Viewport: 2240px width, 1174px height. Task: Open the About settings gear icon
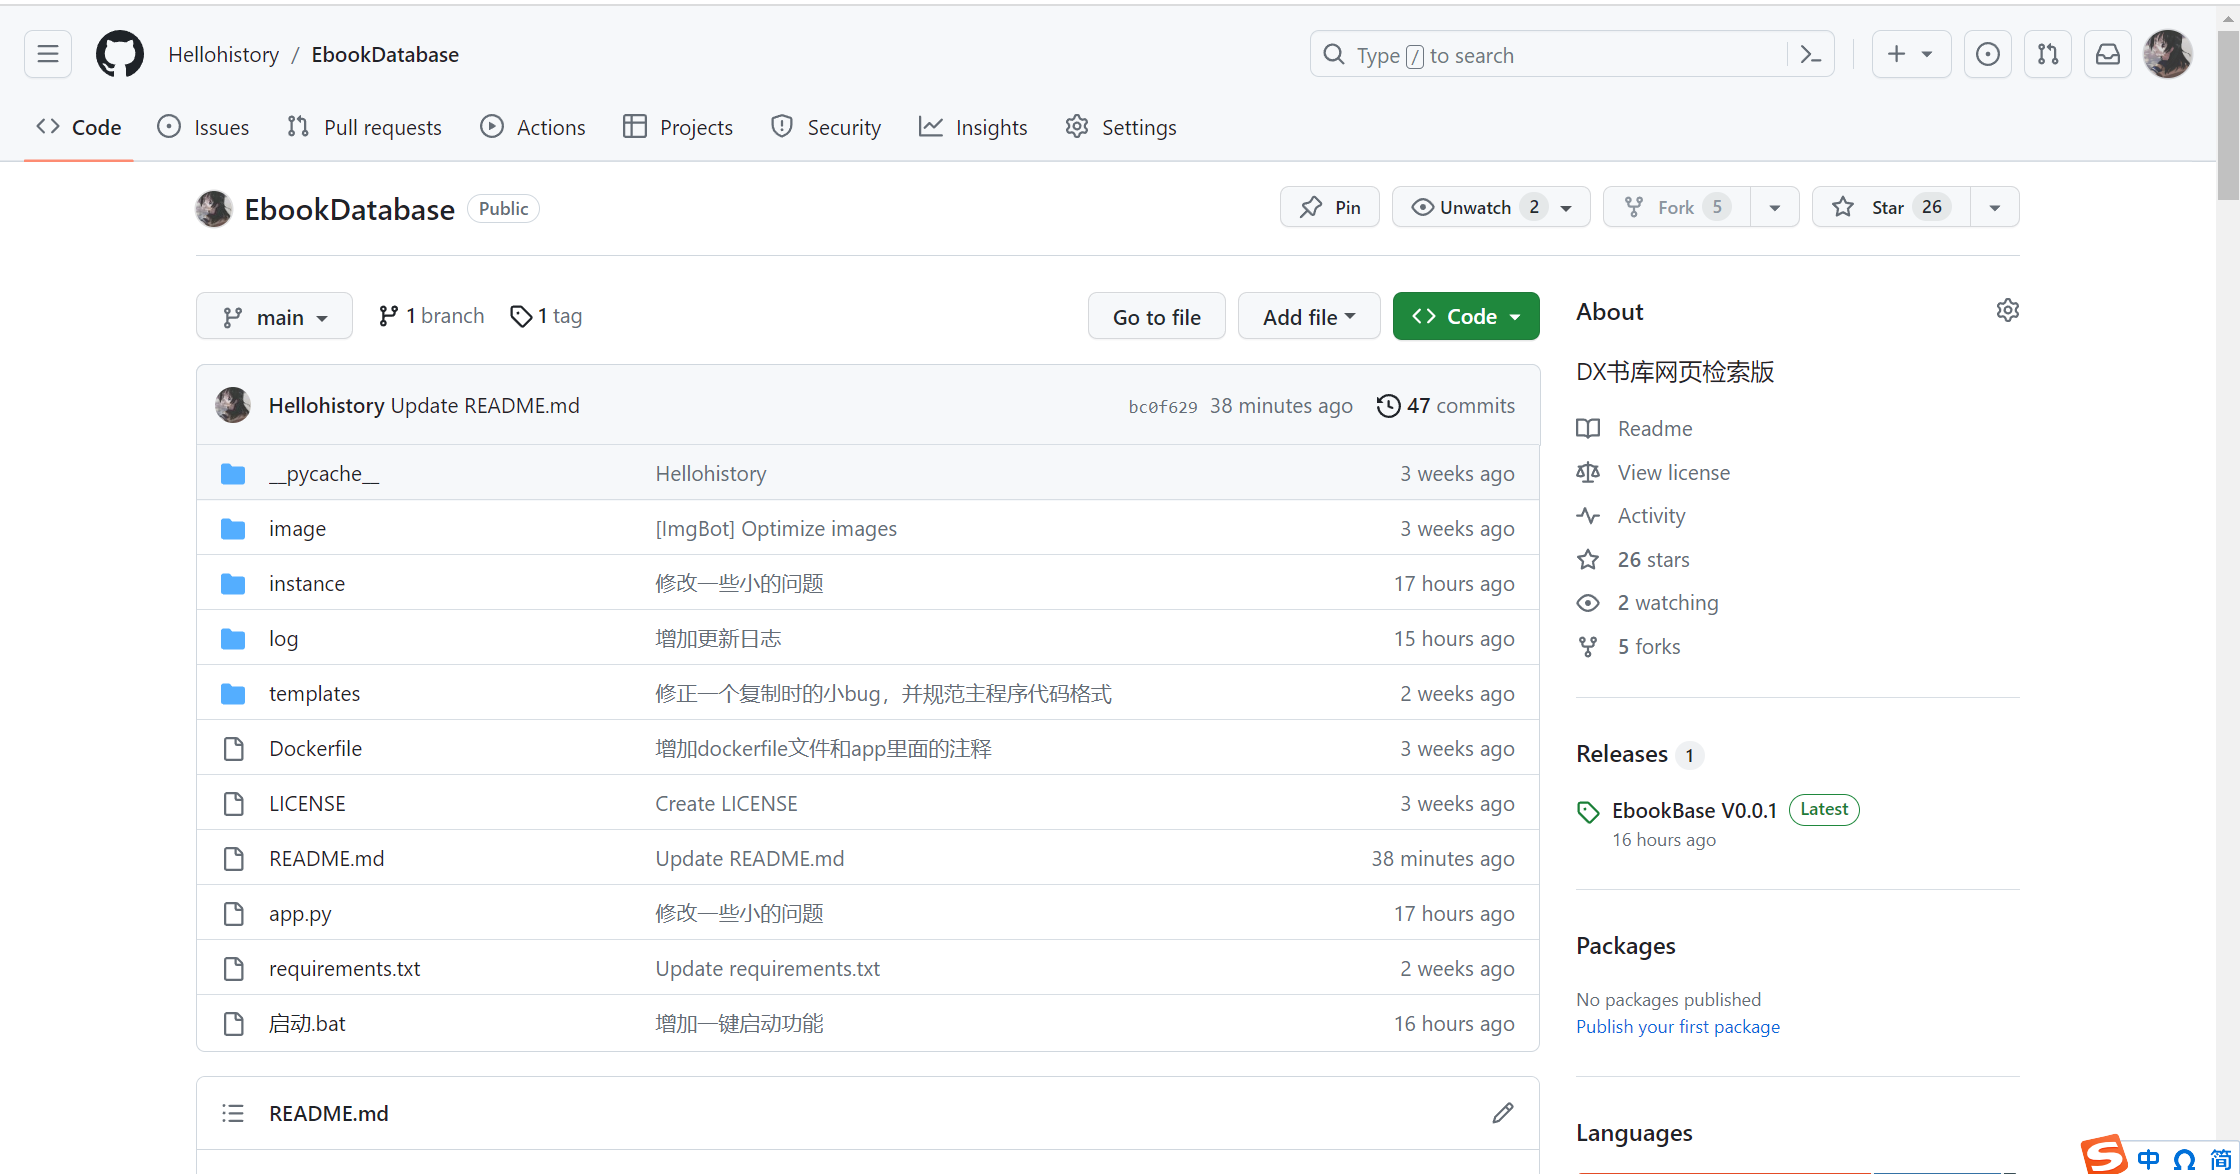2007,310
